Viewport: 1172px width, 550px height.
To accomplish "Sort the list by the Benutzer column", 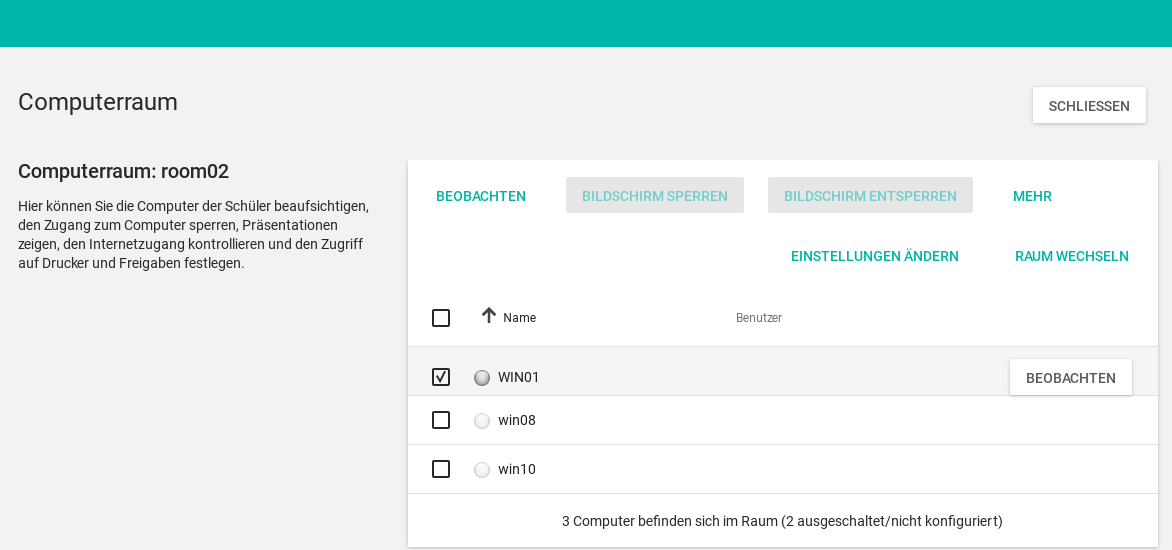I will coord(759,318).
